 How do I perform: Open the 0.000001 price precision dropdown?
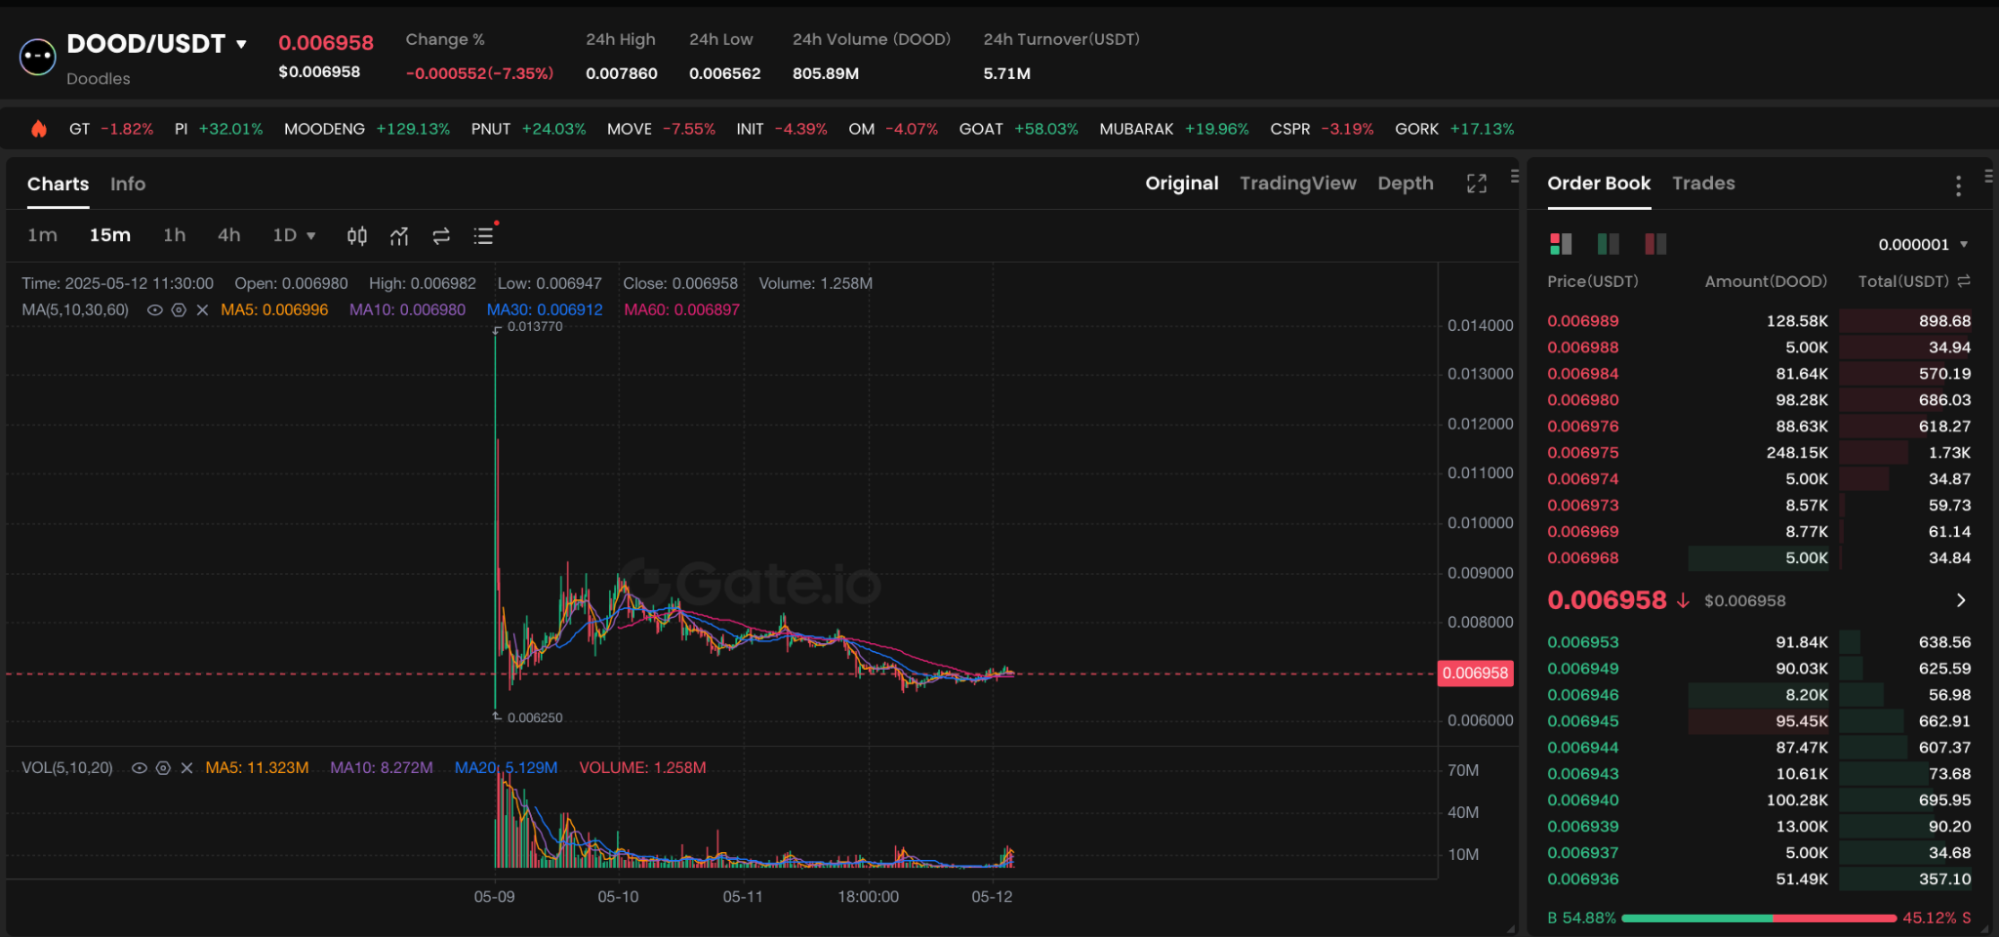1923,244
